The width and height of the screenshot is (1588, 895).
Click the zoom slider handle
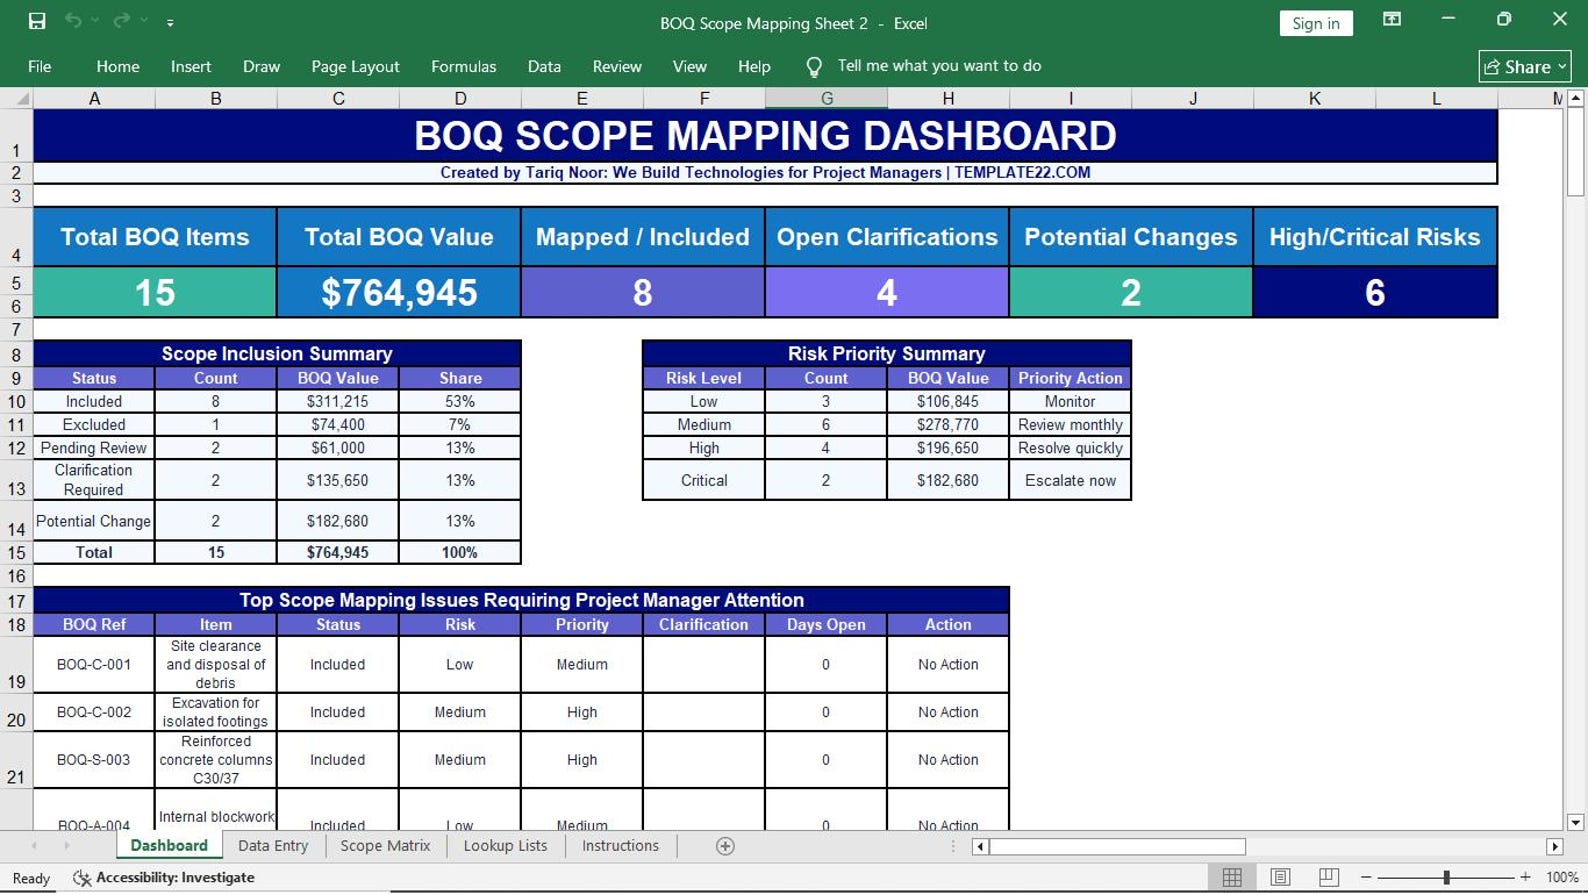coord(1446,877)
